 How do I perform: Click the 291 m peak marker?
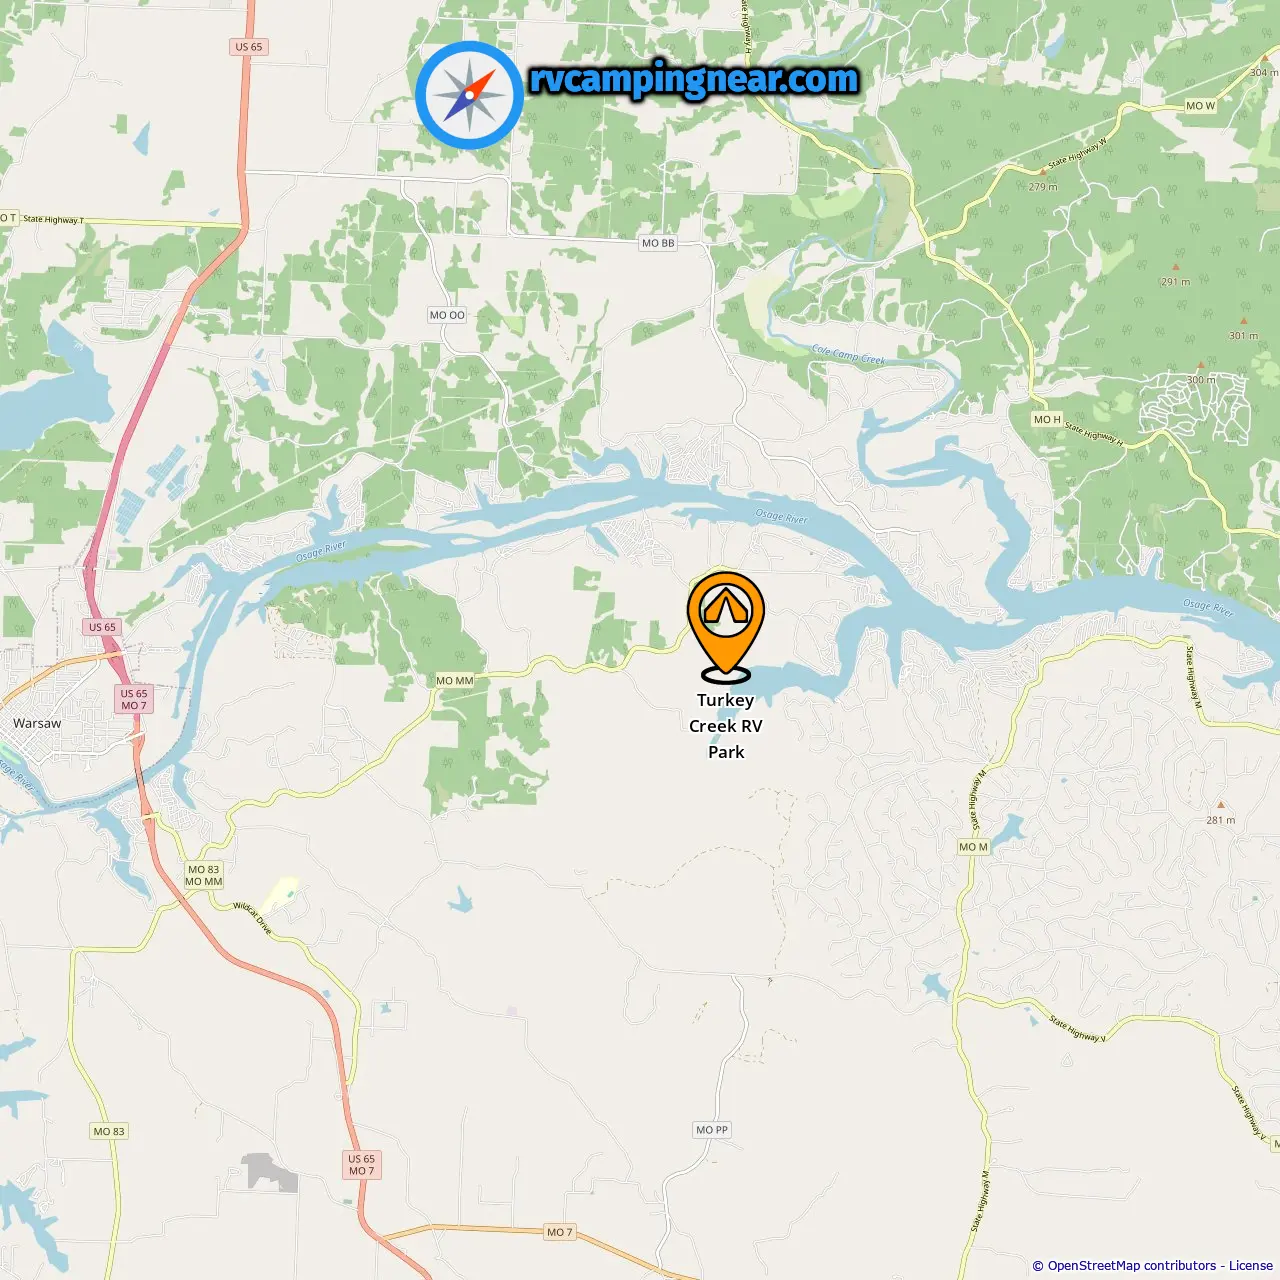coord(1176,268)
